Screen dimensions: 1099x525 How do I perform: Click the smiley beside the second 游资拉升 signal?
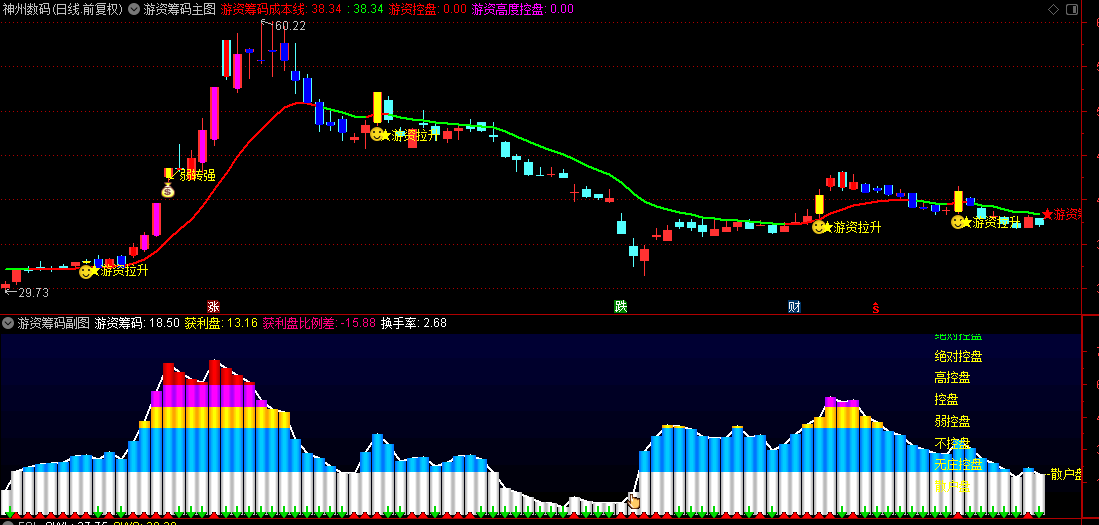(377, 134)
